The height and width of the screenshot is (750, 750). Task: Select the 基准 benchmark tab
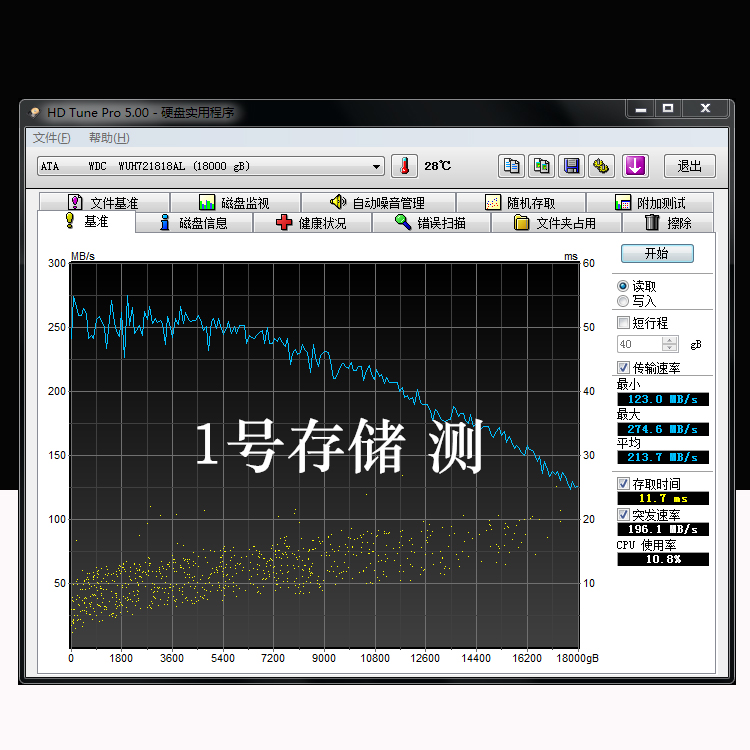[87, 221]
